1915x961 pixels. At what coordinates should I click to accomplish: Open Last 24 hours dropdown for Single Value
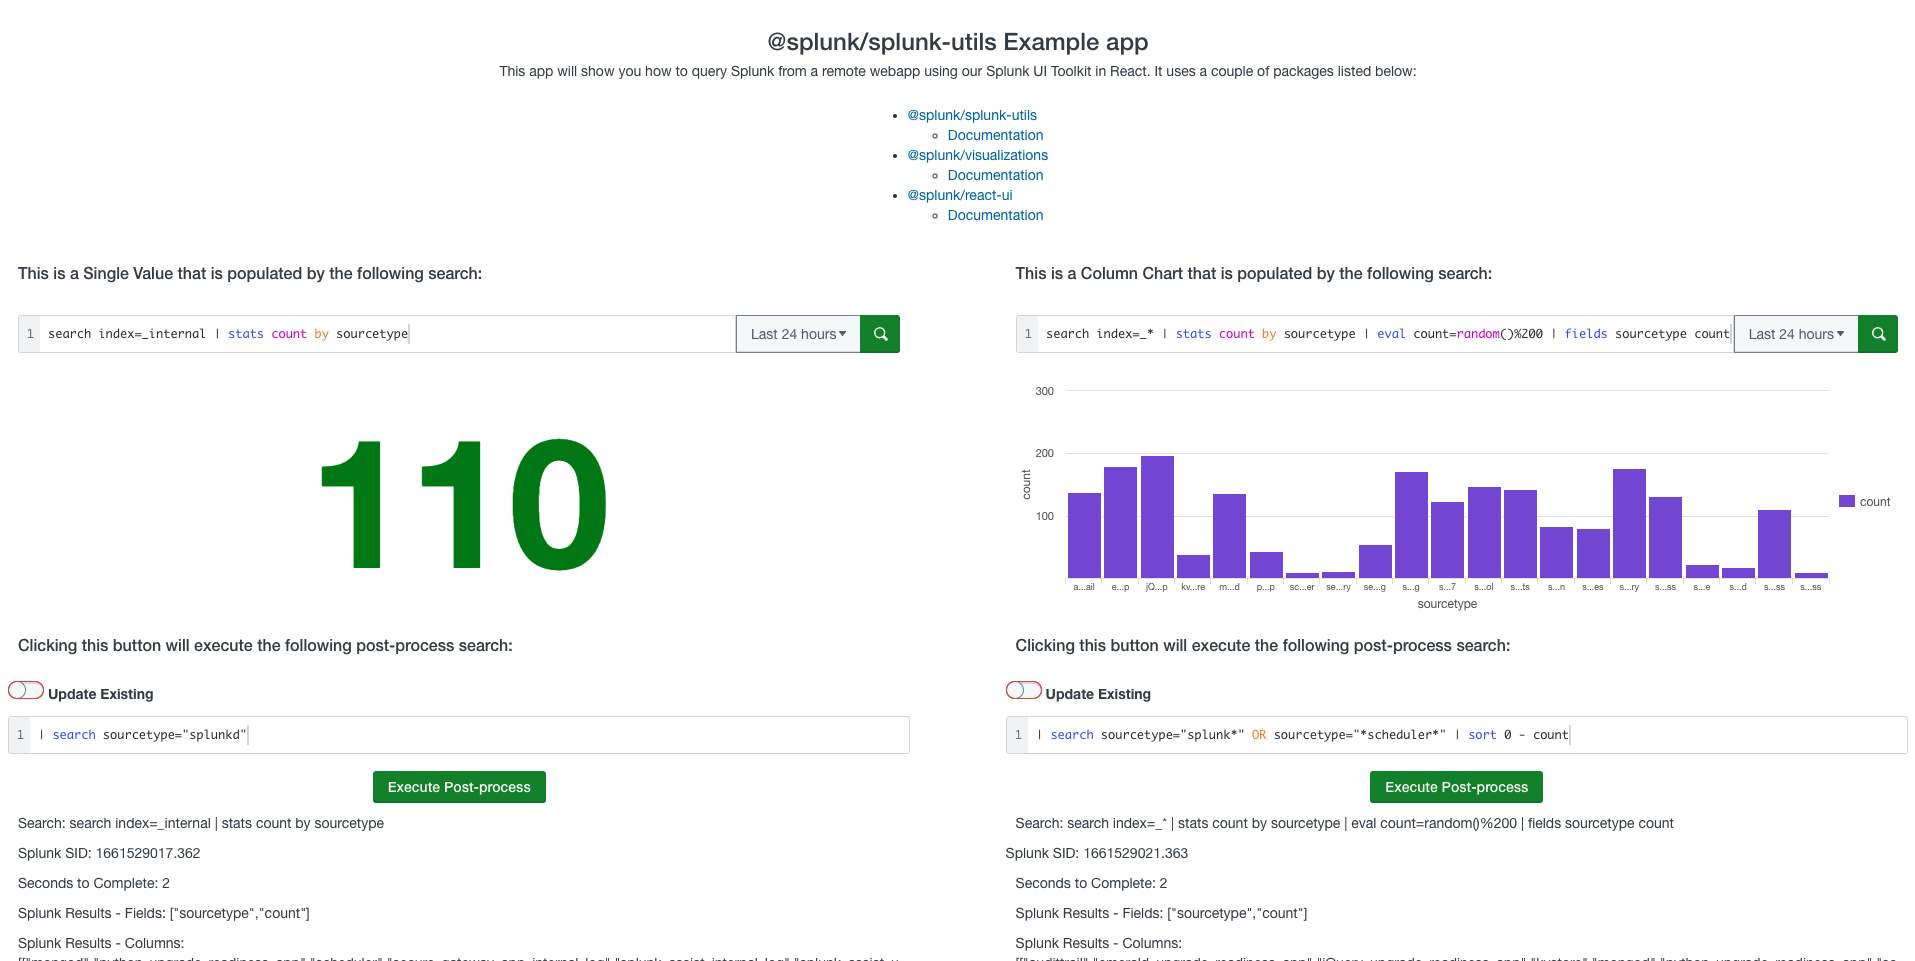[x=798, y=334]
